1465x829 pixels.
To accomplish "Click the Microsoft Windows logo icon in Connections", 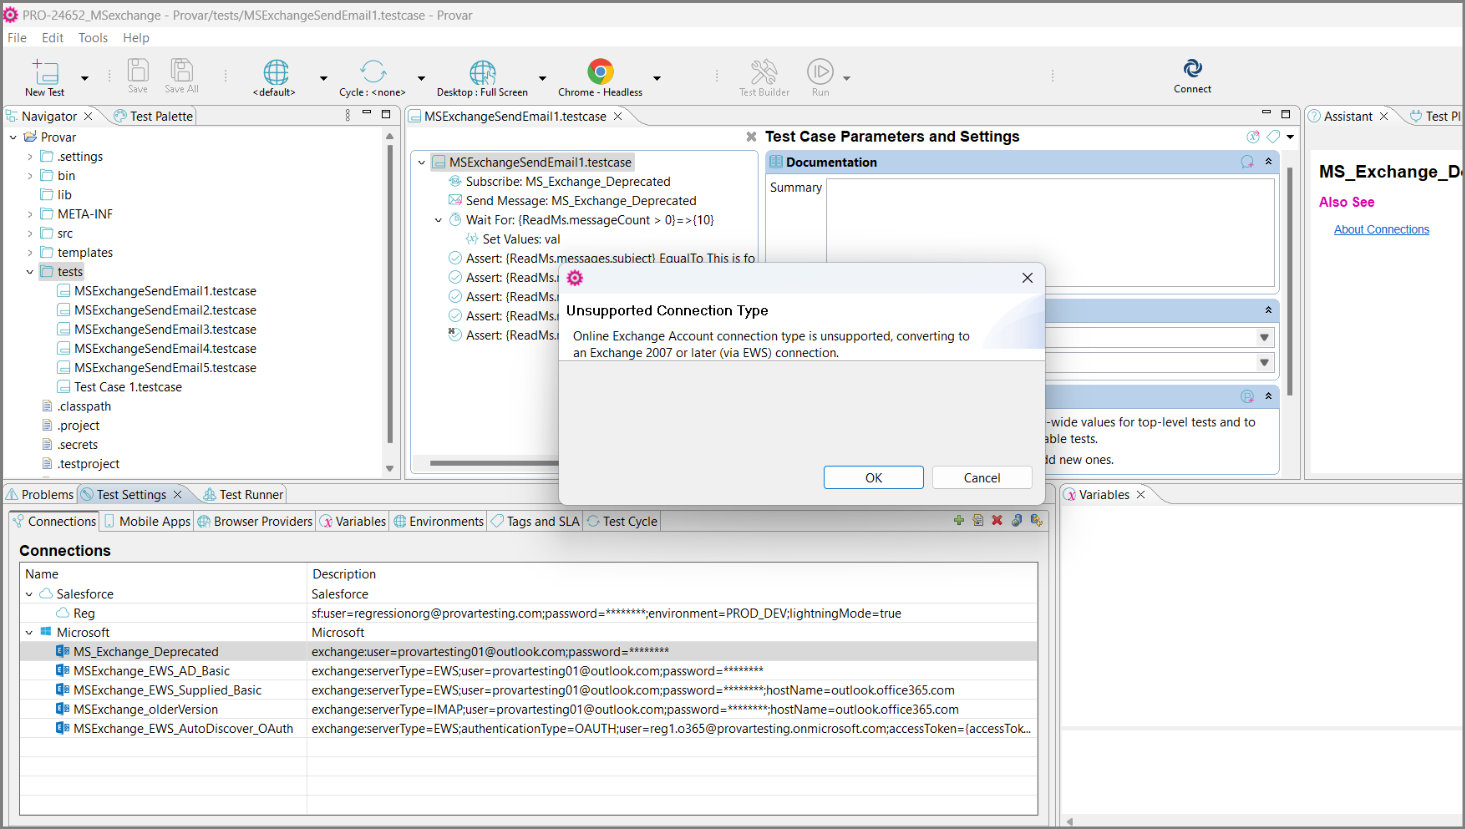I will [46, 632].
